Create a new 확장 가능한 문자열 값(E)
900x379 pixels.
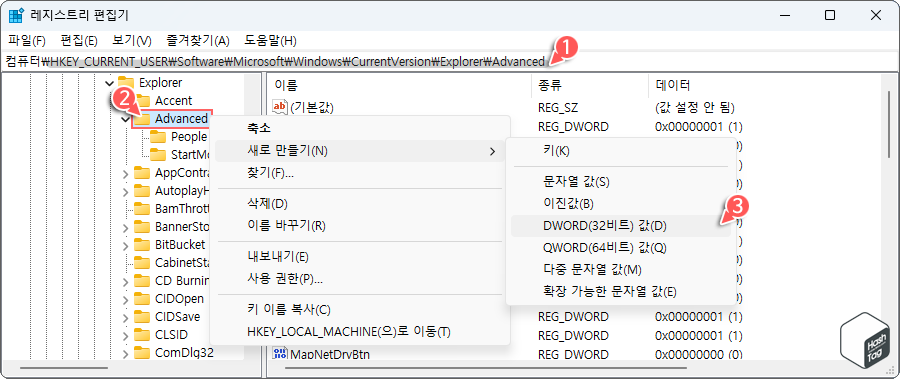(620, 292)
